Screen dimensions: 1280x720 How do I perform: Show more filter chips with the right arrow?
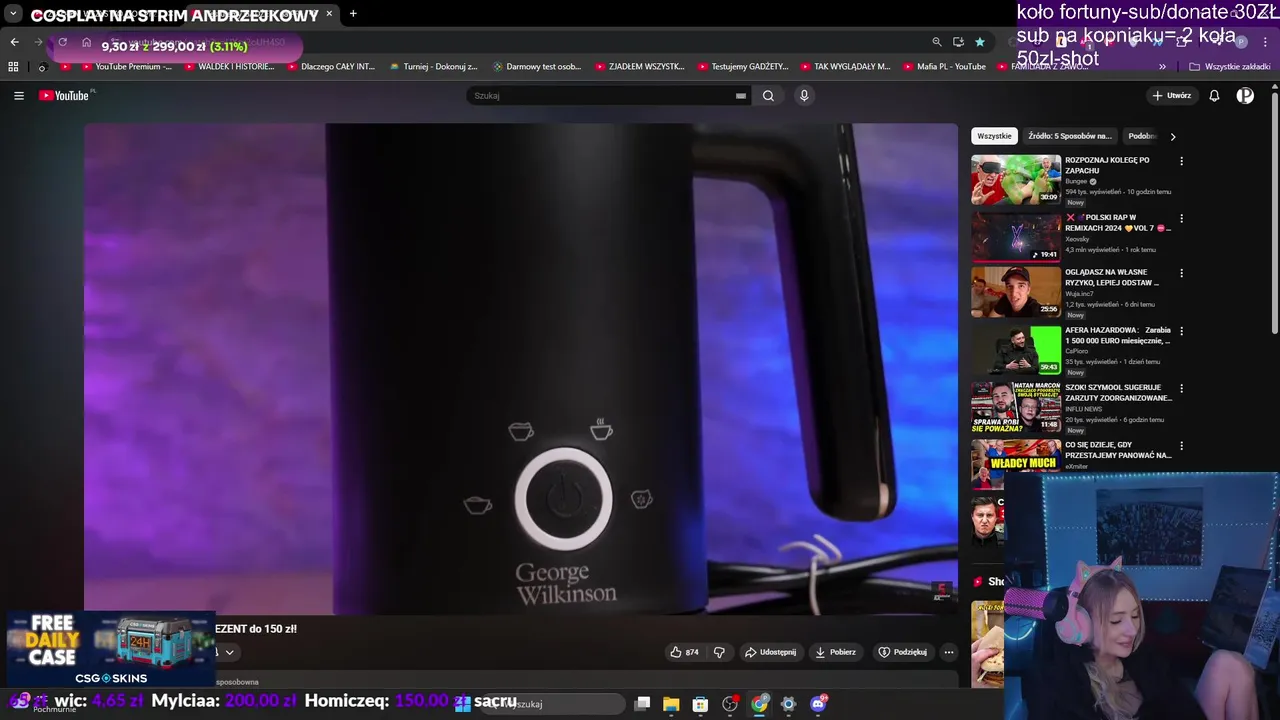coord(1172,136)
